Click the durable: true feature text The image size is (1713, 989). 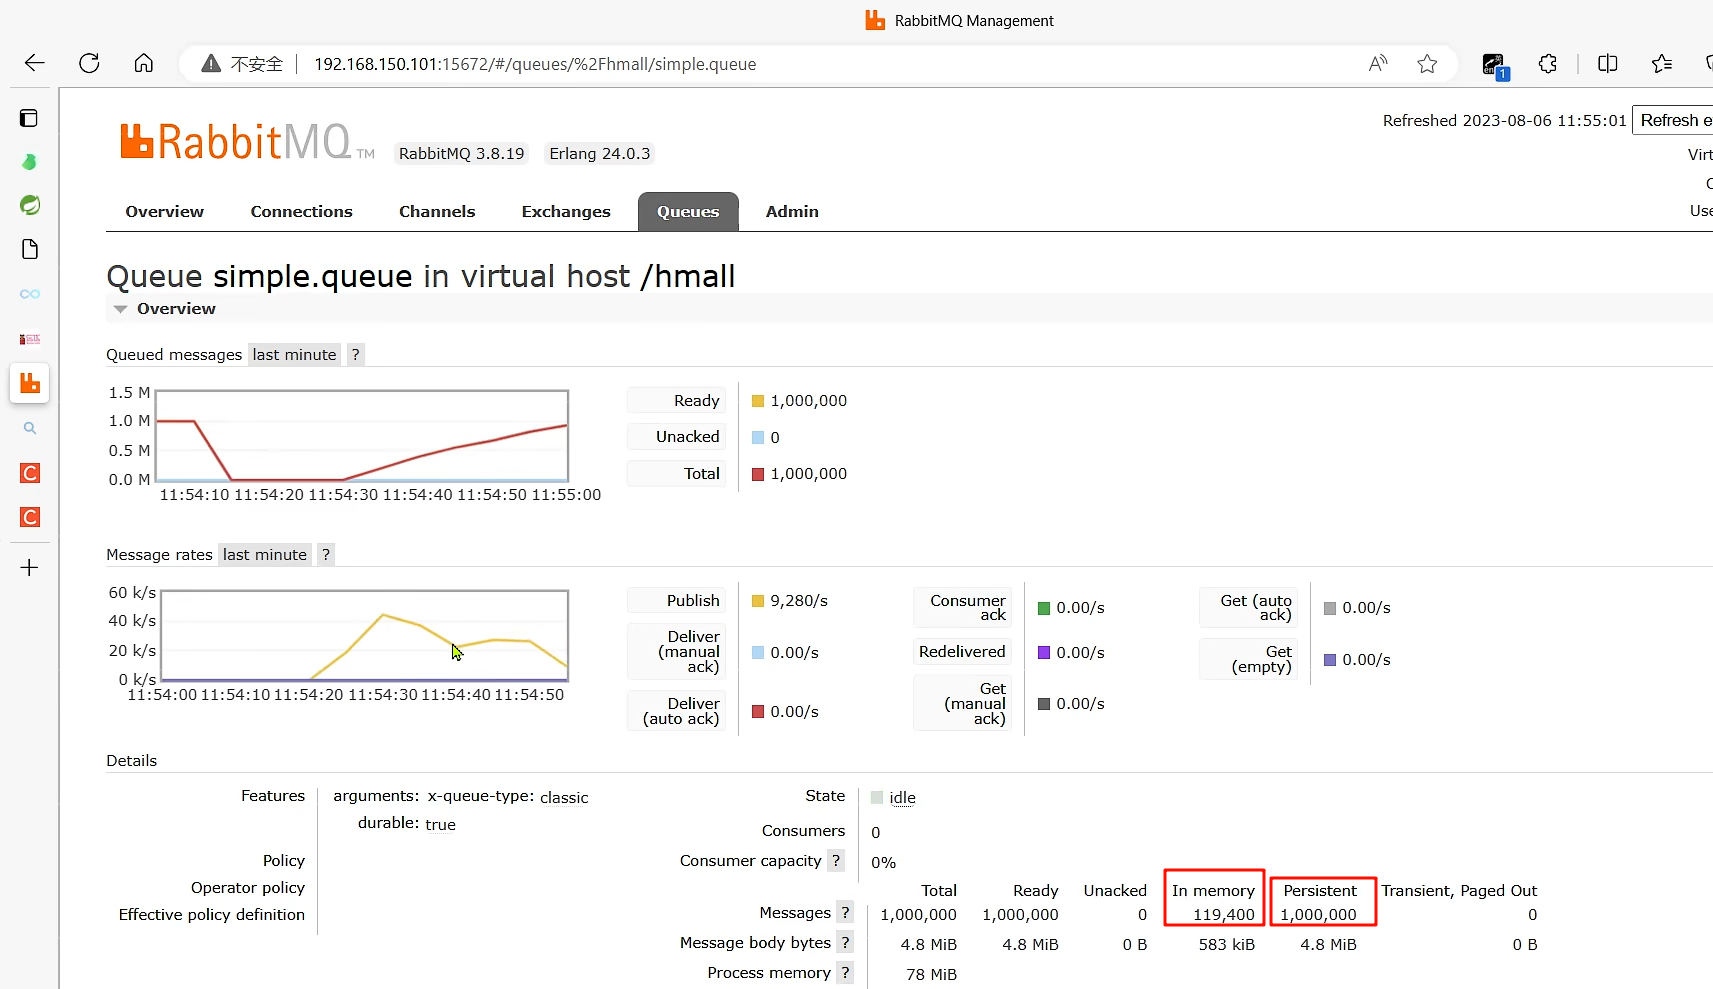click(407, 823)
